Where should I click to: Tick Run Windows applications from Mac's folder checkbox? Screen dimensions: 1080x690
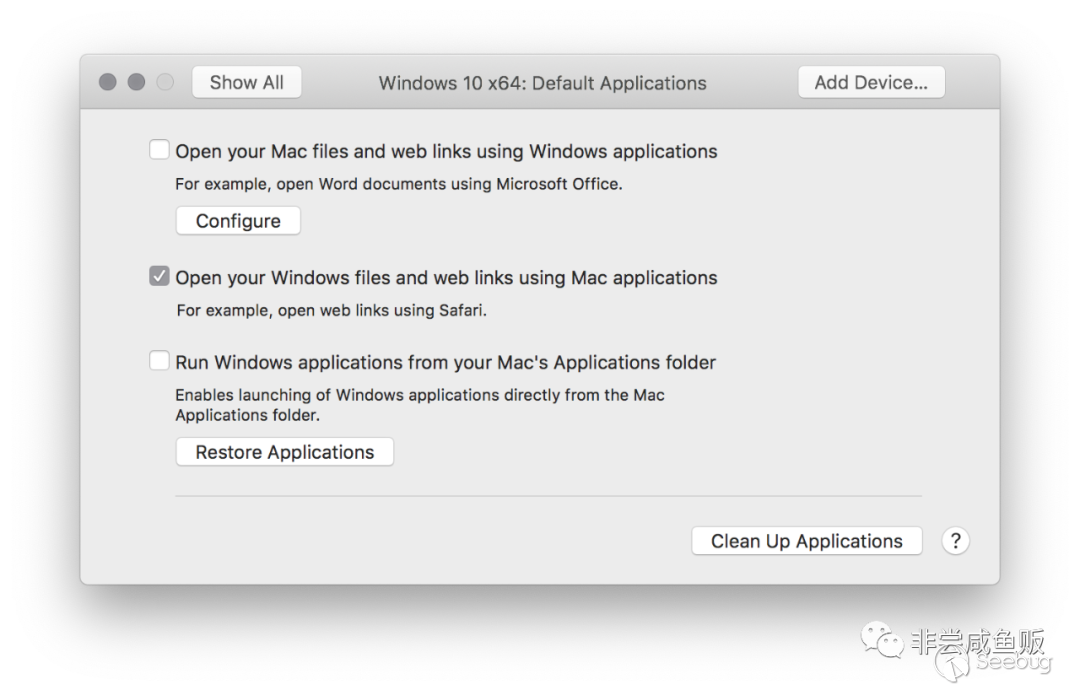[x=159, y=362]
